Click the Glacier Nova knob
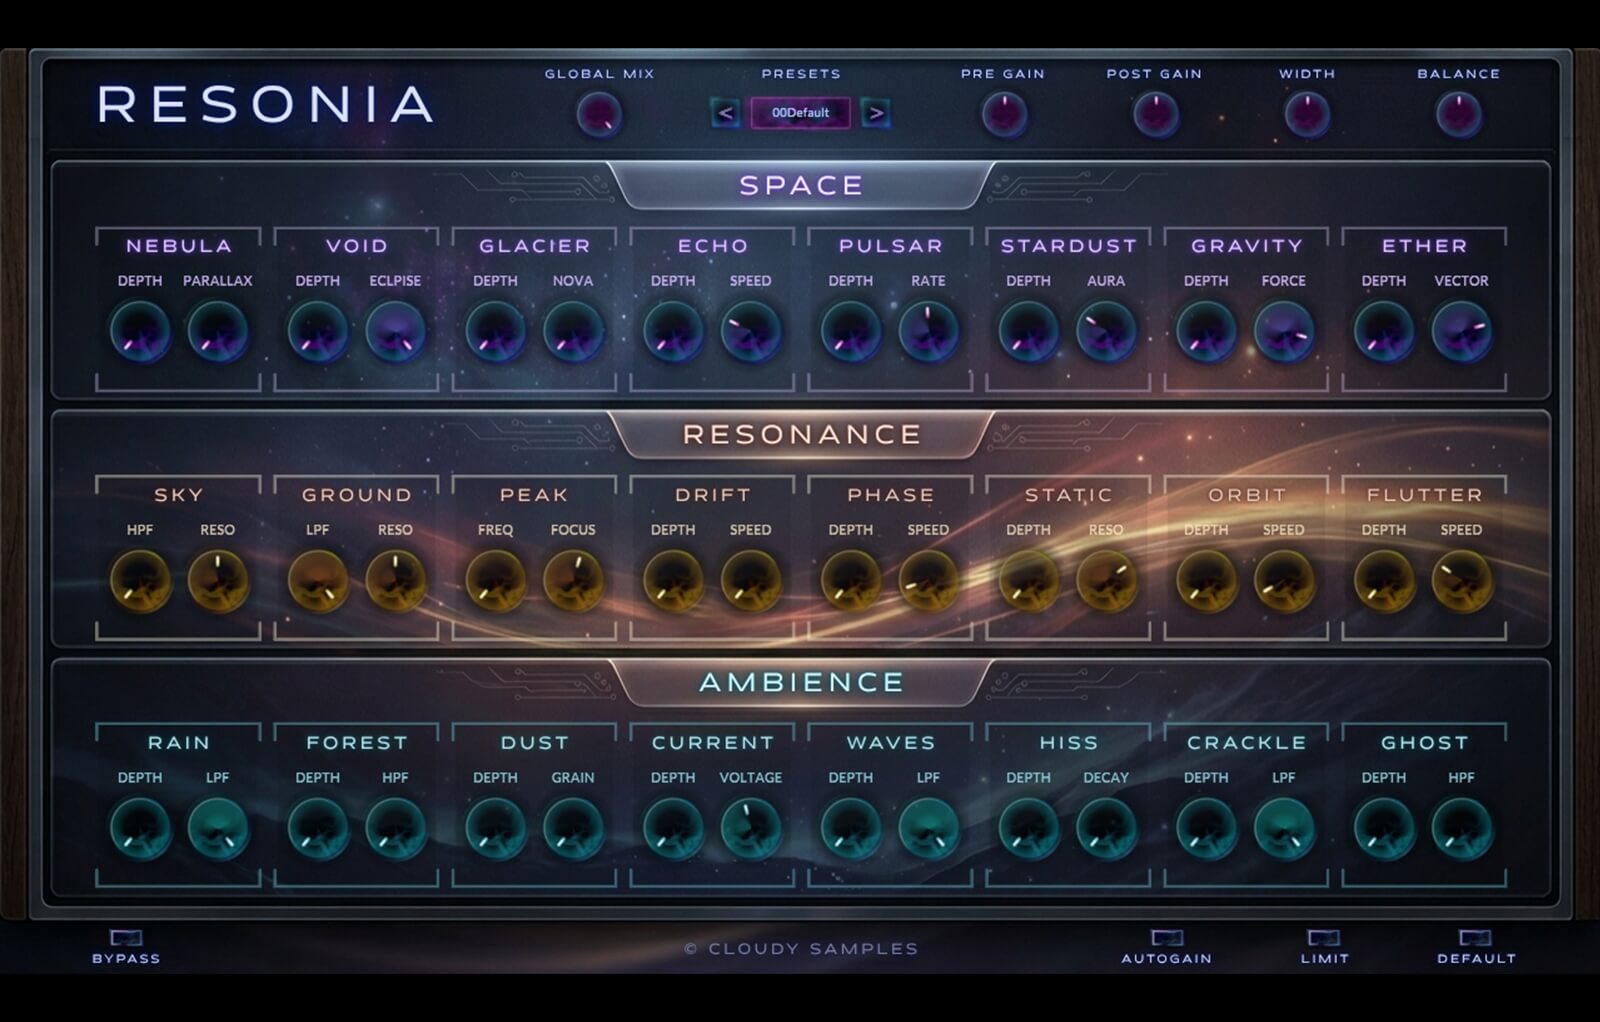The image size is (1600, 1022). click(573, 332)
